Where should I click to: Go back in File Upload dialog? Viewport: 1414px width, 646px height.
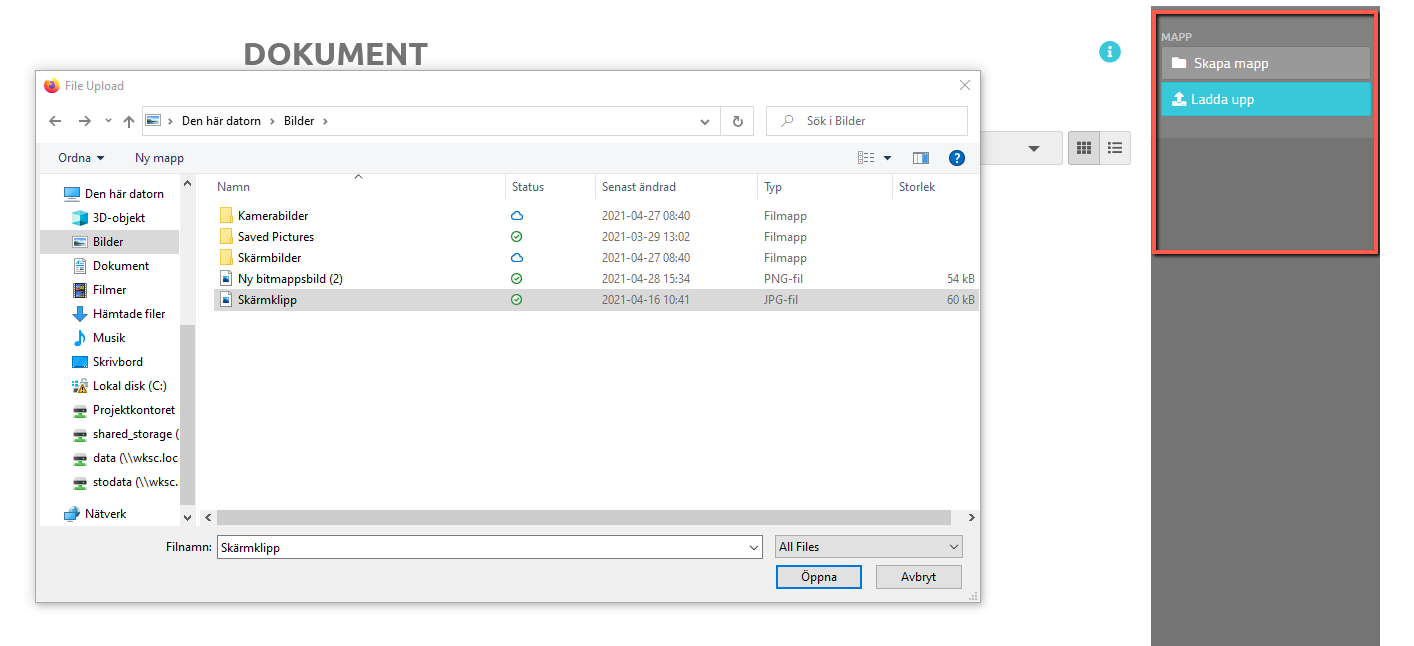(x=55, y=121)
